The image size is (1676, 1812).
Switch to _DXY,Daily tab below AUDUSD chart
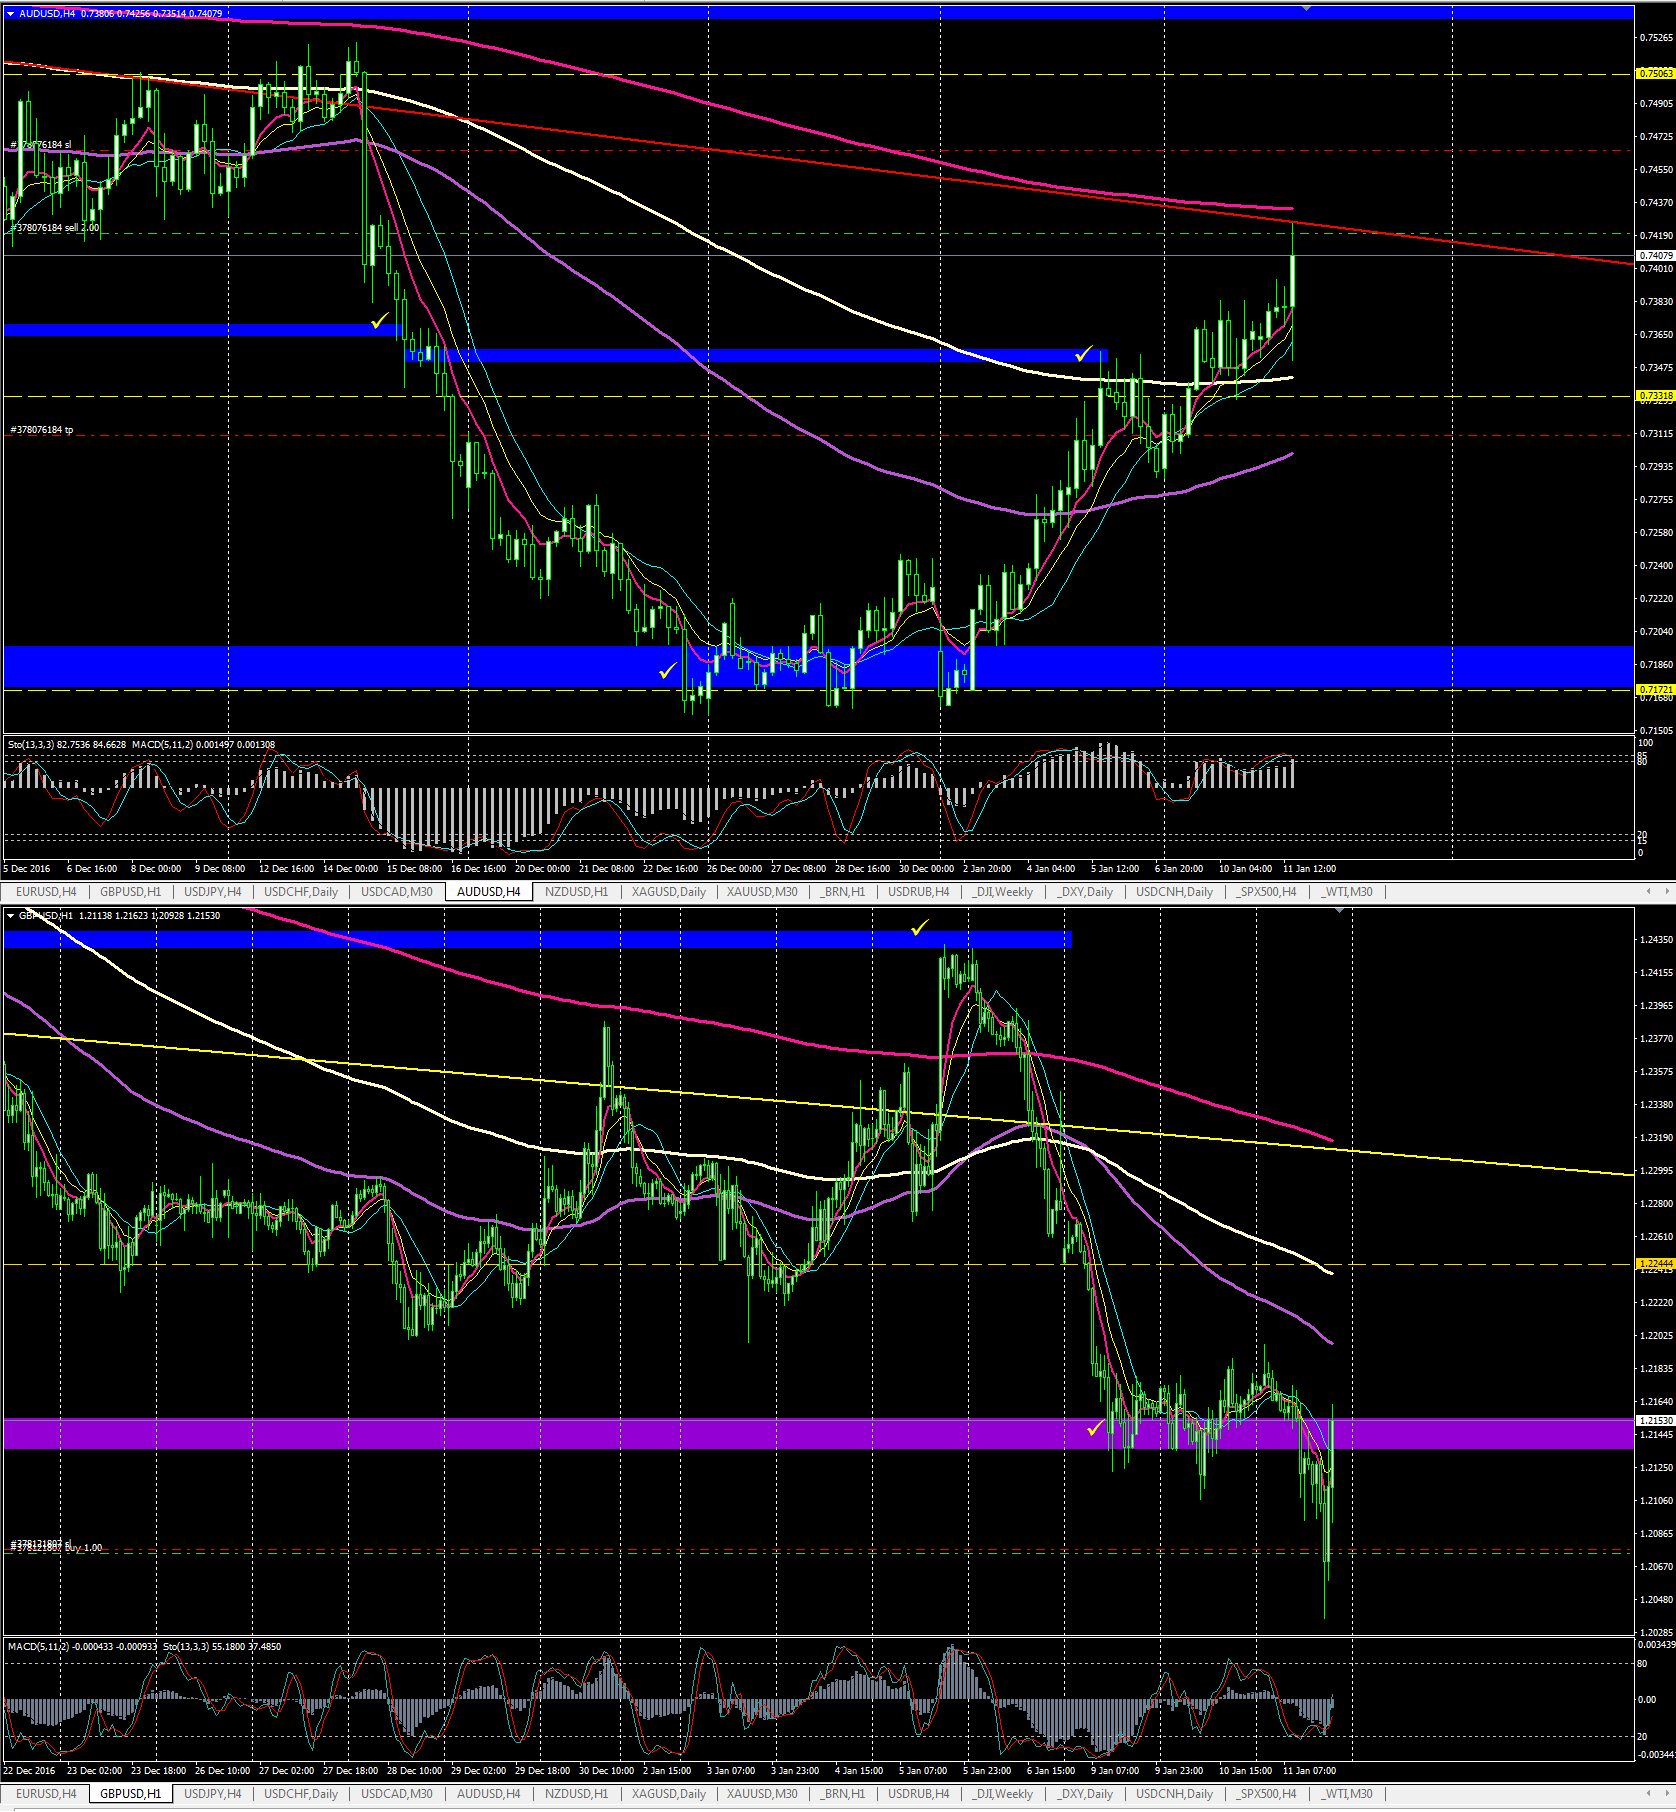tap(1085, 892)
